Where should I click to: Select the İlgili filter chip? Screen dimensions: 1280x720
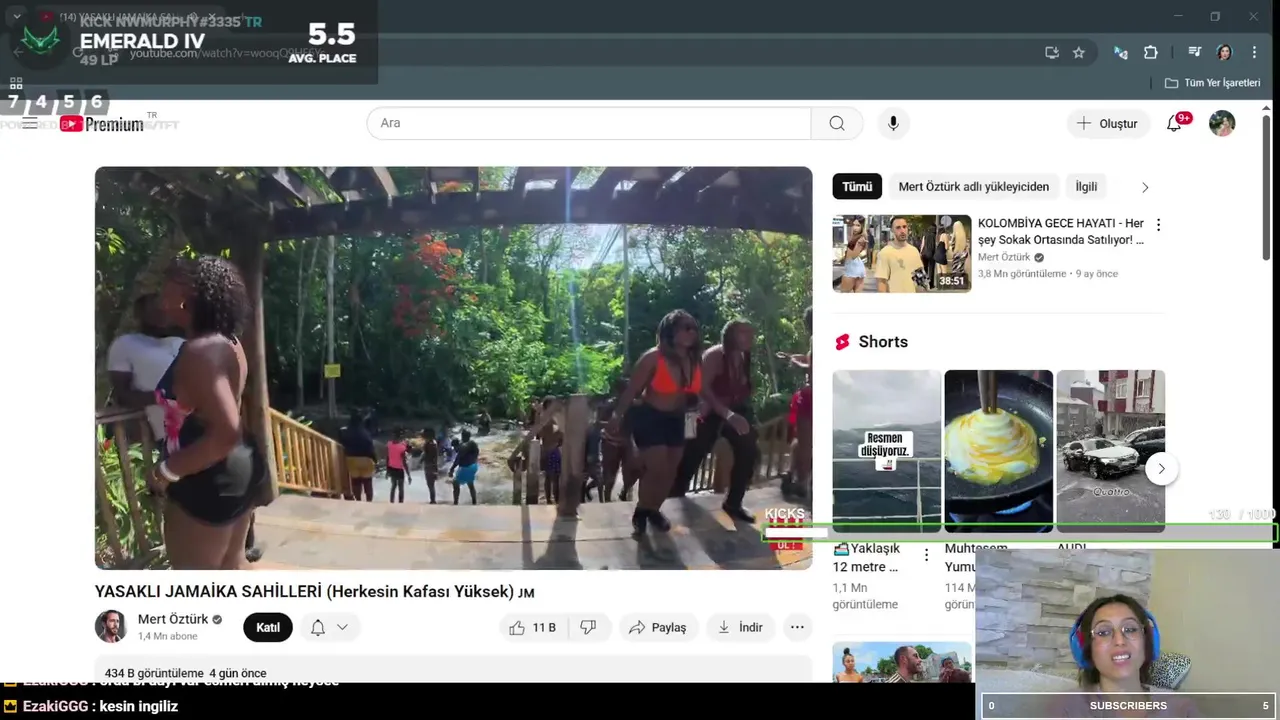coord(1086,187)
